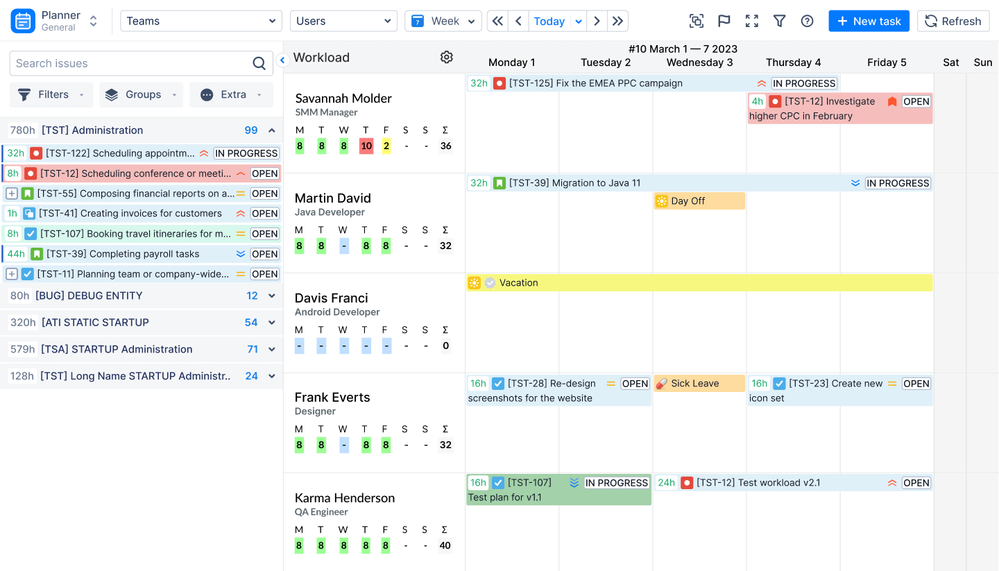Click Davis Franci's yellow Vacation bar
Screen dimensions: 999x571
(x=699, y=283)
